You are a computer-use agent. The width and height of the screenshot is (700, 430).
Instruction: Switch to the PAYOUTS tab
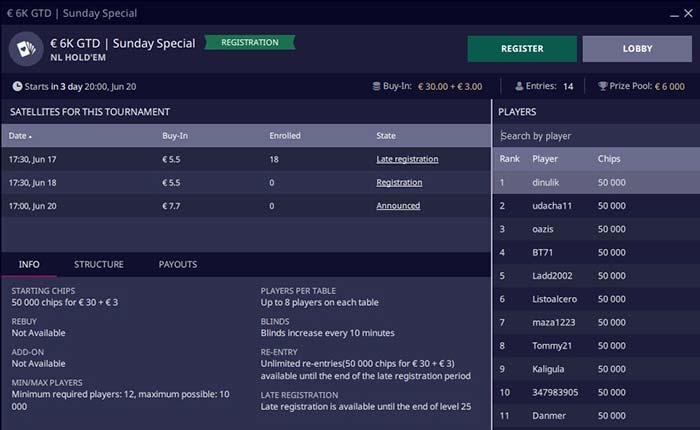click(178, 264)
